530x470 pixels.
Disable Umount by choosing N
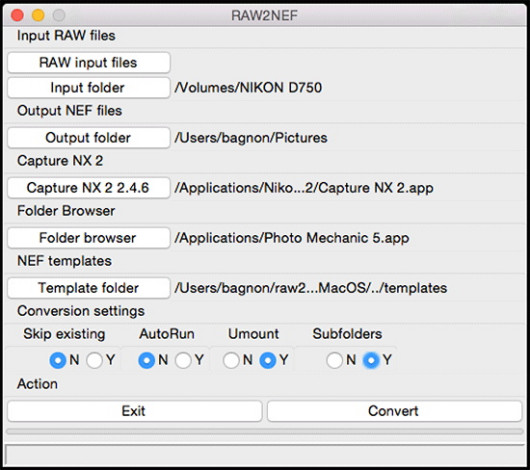pos(231,360)
